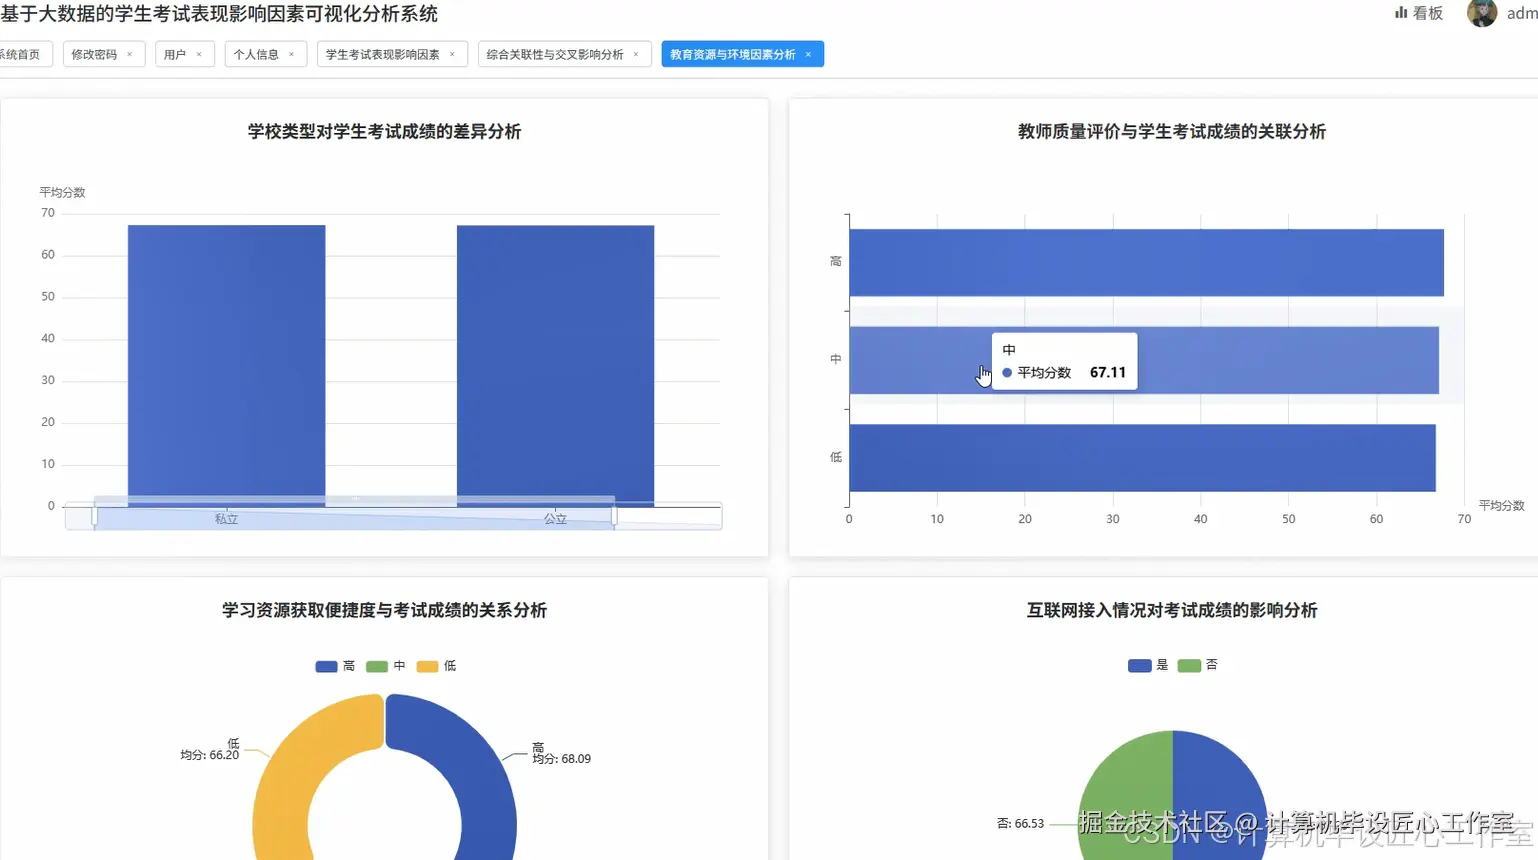1538x860 pixels.
Task: Close the 综合关联性与交叉影响分析 tab
Action: point(636,55)
